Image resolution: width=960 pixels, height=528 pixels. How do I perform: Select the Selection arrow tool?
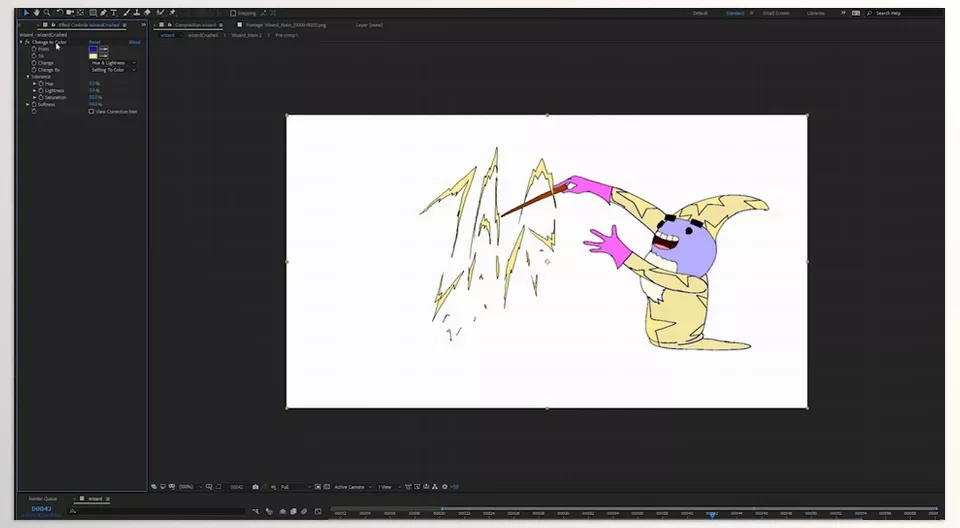tap(26, 13)
